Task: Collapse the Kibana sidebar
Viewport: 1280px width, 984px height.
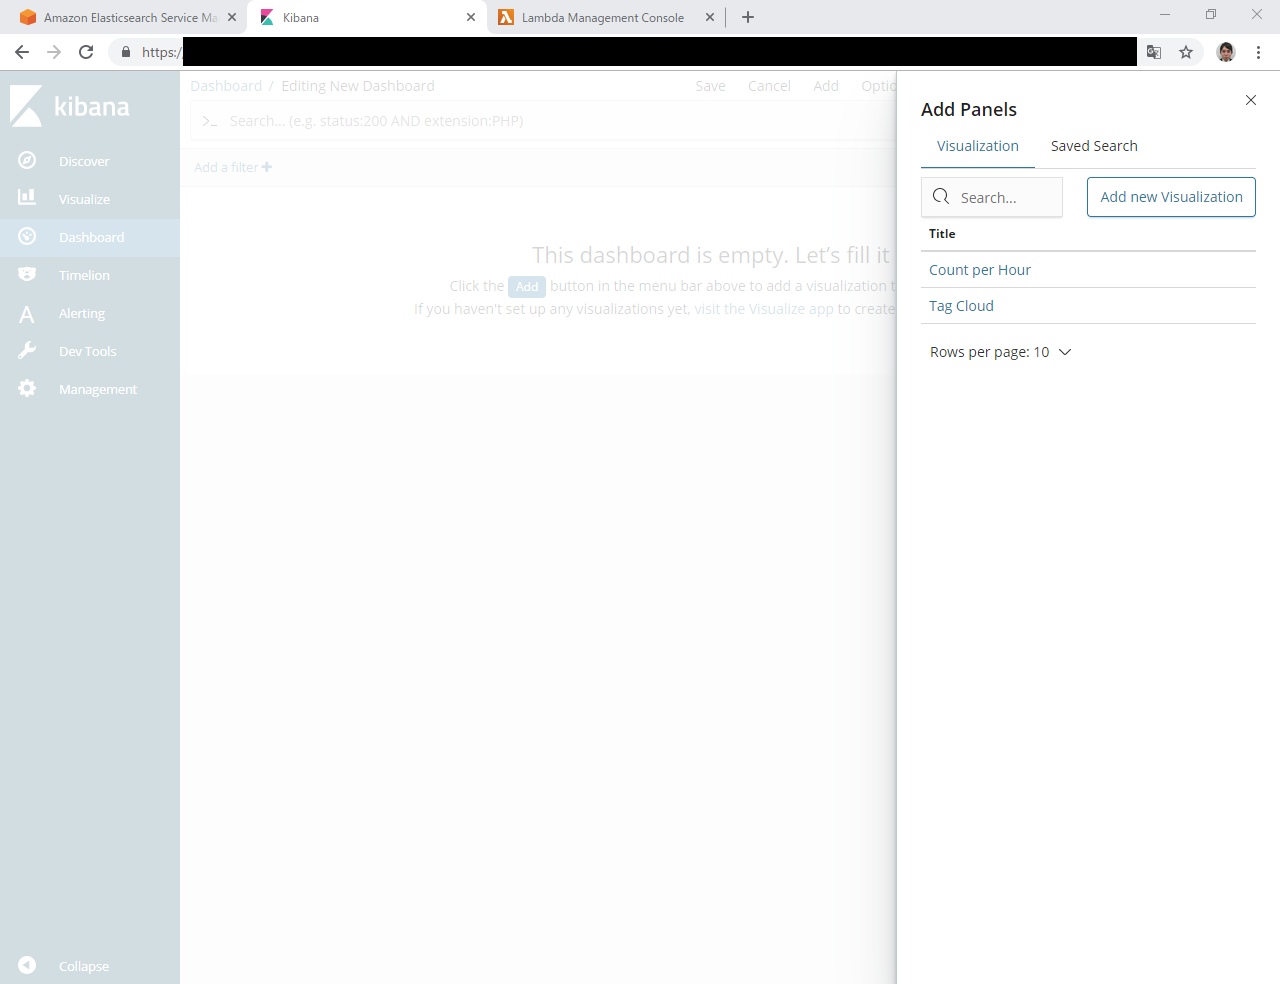Action: pos(27,965)
